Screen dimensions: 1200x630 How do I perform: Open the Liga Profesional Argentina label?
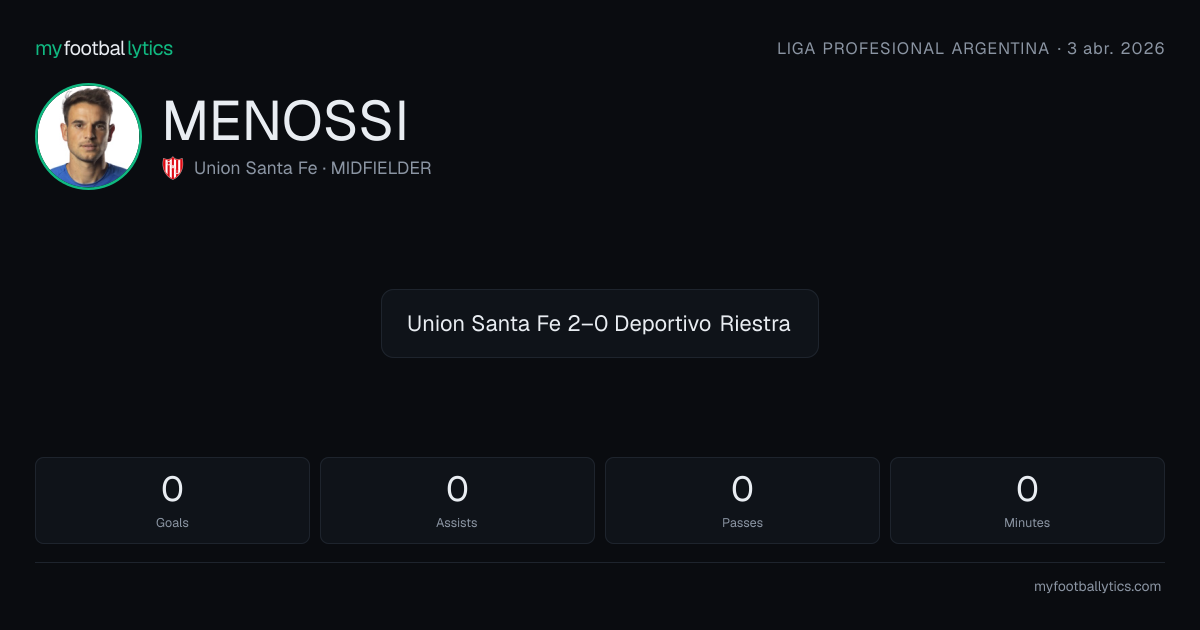[x=913, y=48]
